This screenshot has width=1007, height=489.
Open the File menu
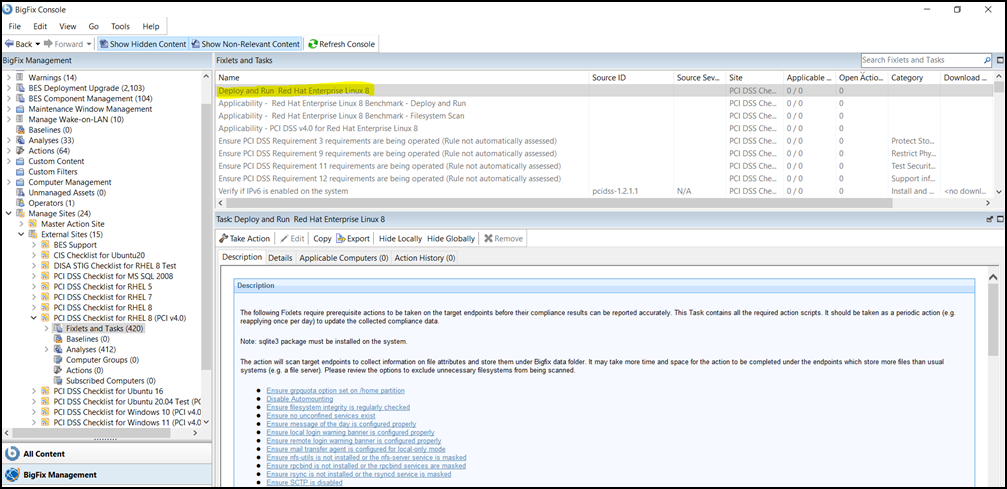pyautogui.click(x=15, y=26)
